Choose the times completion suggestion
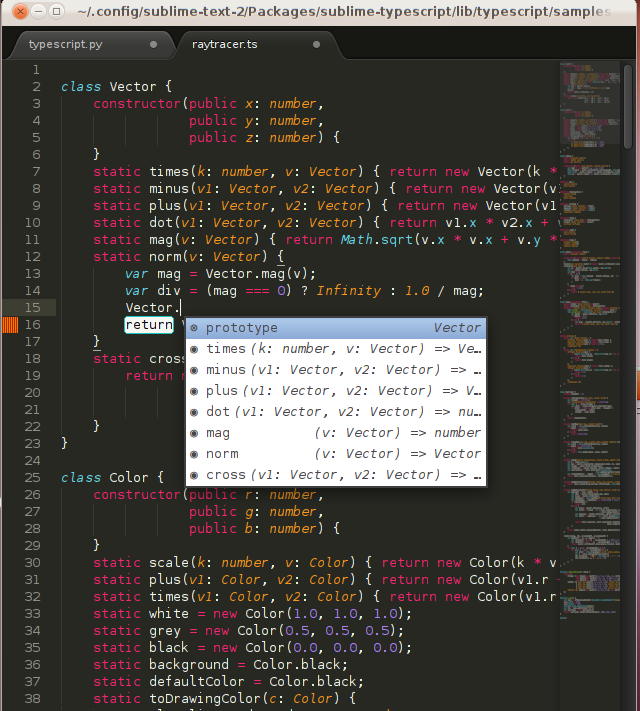 pos(336,349)
